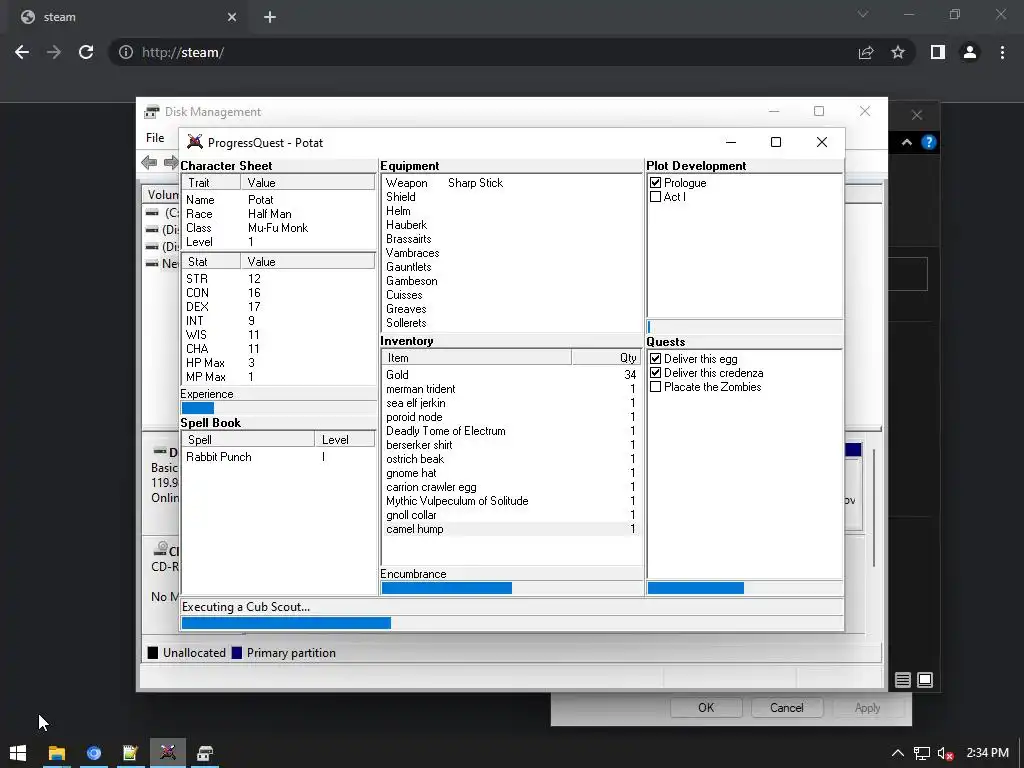Click the Spell column header
The height and width of the screenshot is (768, 1024).
click(x=248, y=440)
